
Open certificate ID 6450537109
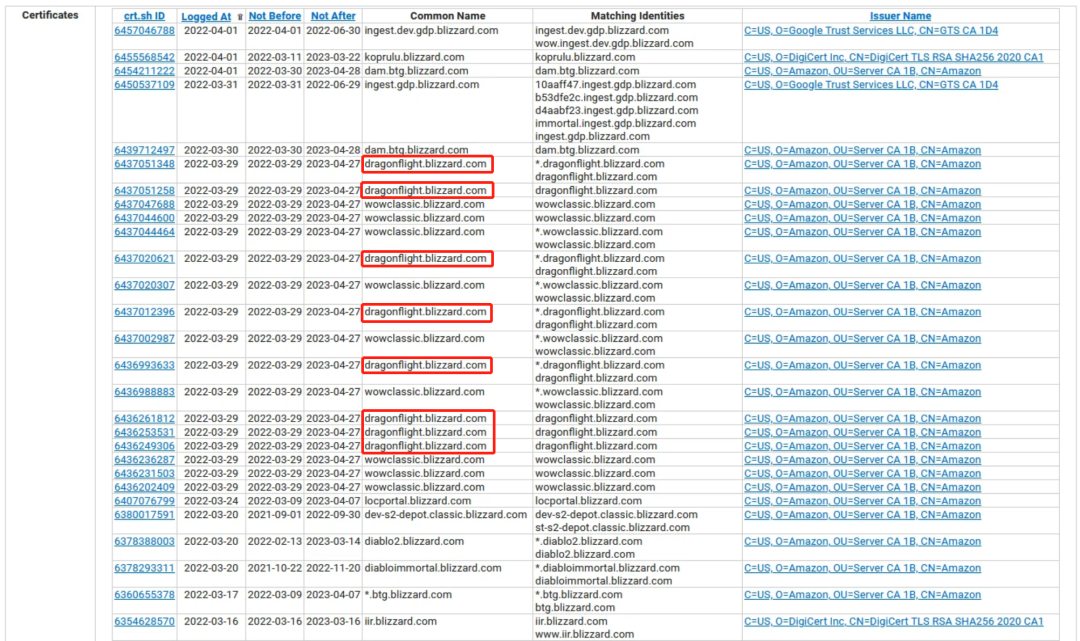click(x=145, y=85)
